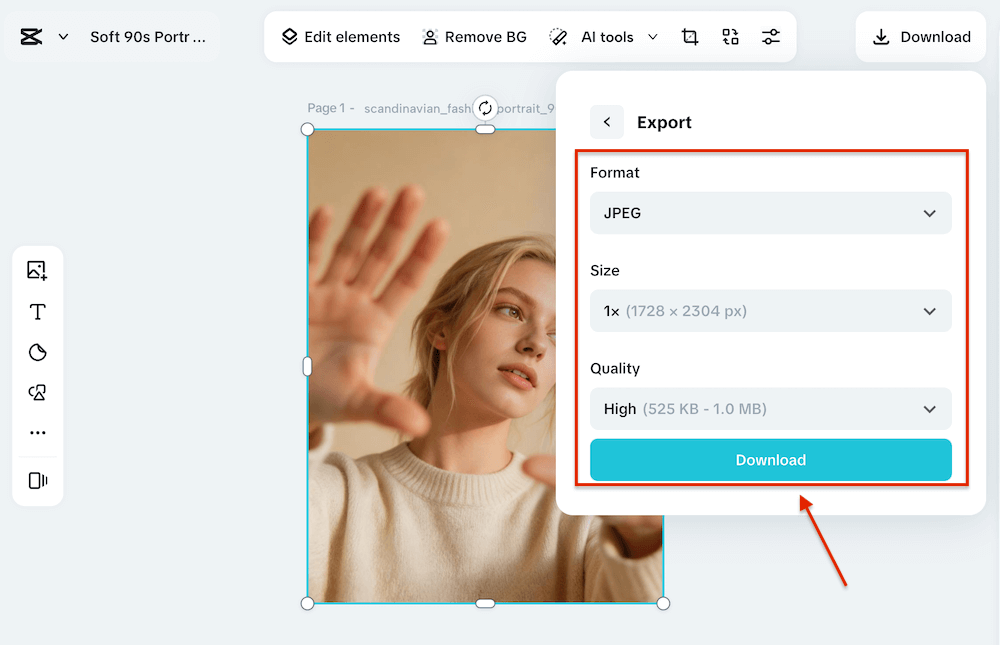Add image from the sidebar icon
The width and height of the screenshot is (1000, 645).
(x=37, y=271)
